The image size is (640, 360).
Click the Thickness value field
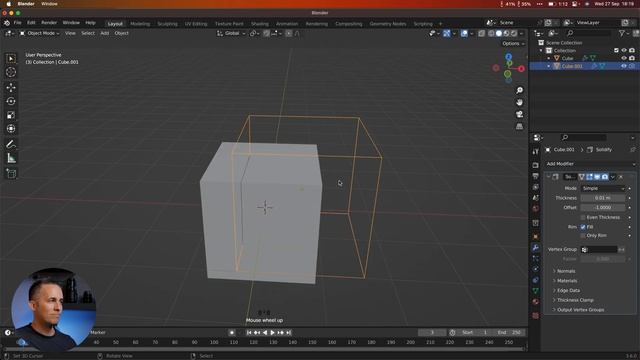coord(603,198)
